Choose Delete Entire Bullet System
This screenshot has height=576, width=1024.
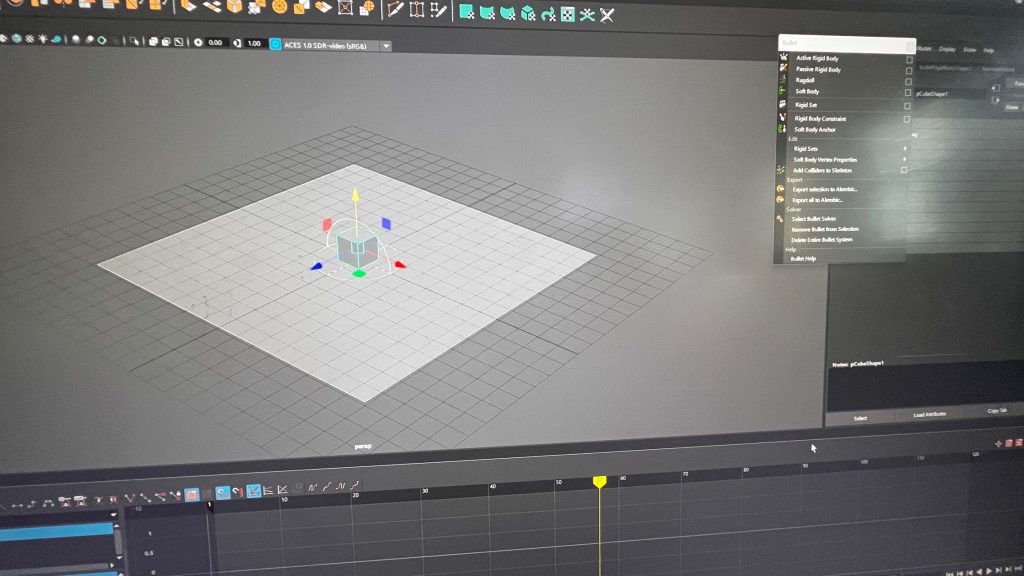pos(822,240)
